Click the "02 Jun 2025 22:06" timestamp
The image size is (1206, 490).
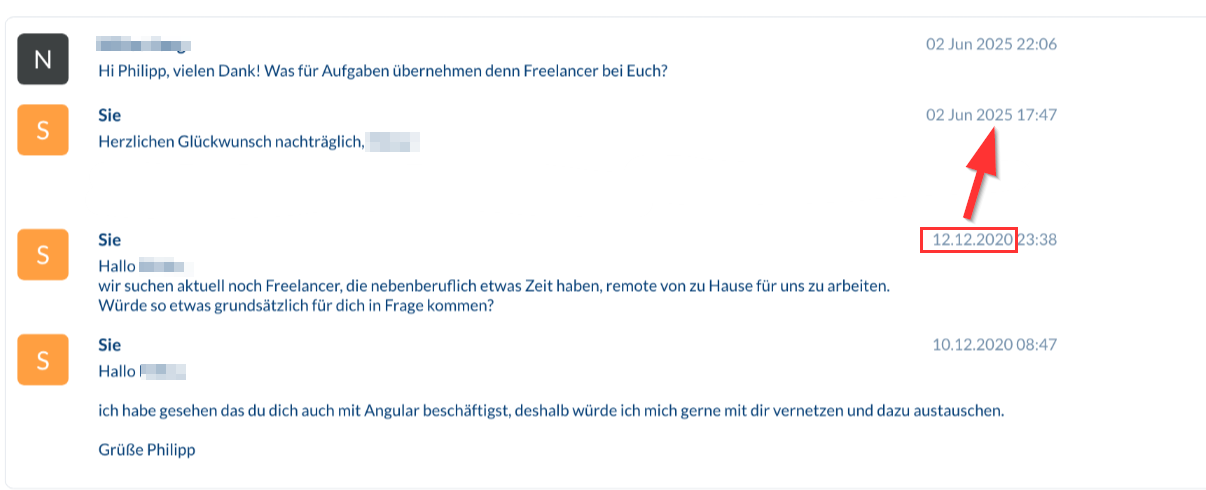pos(991,44)
